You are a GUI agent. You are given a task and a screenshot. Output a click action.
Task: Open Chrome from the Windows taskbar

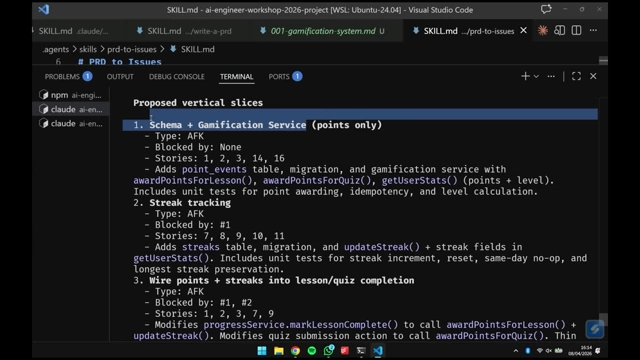(295, 351)
